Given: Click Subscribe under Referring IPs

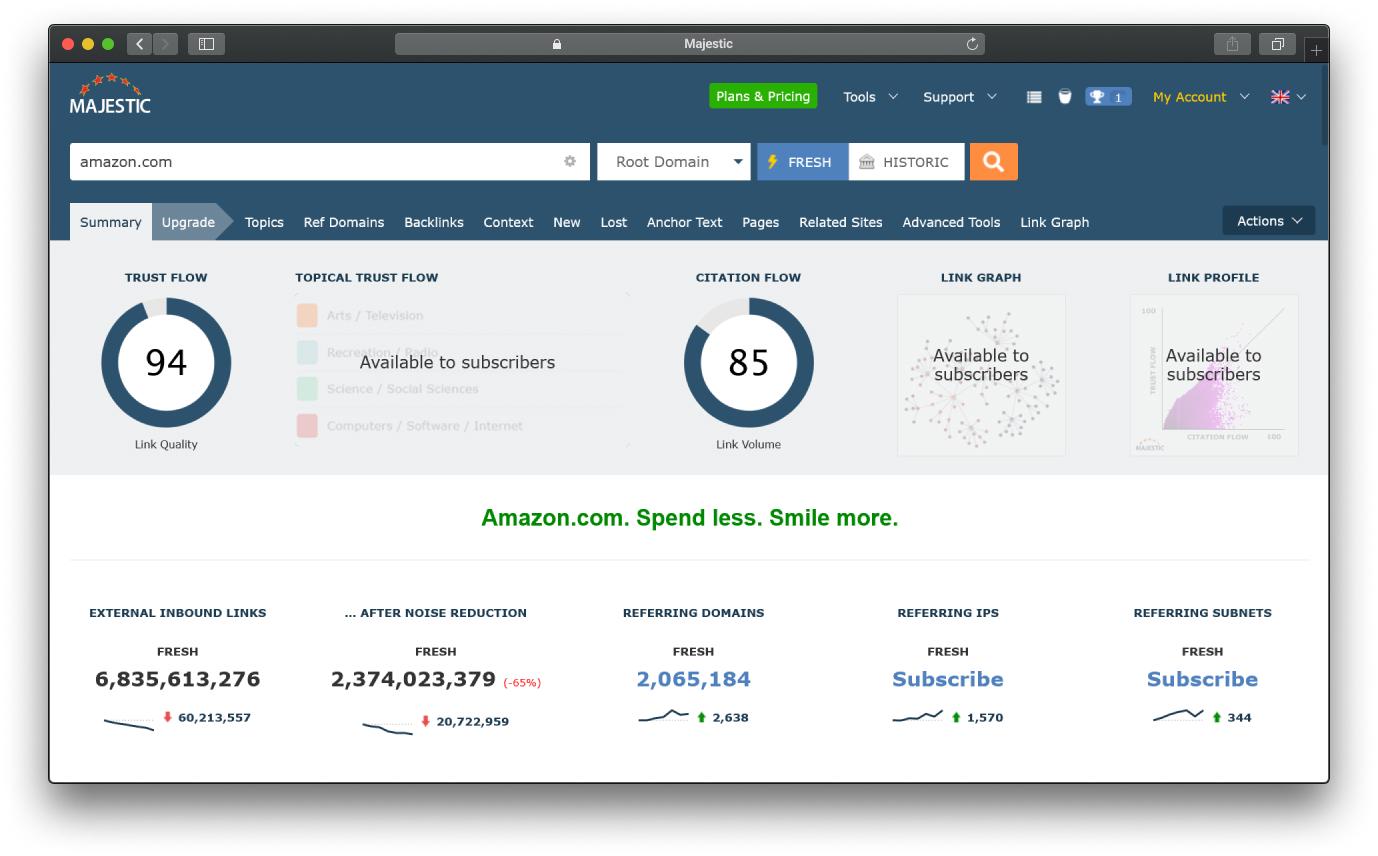Looking at the screenshot, I should coord(948,679).
